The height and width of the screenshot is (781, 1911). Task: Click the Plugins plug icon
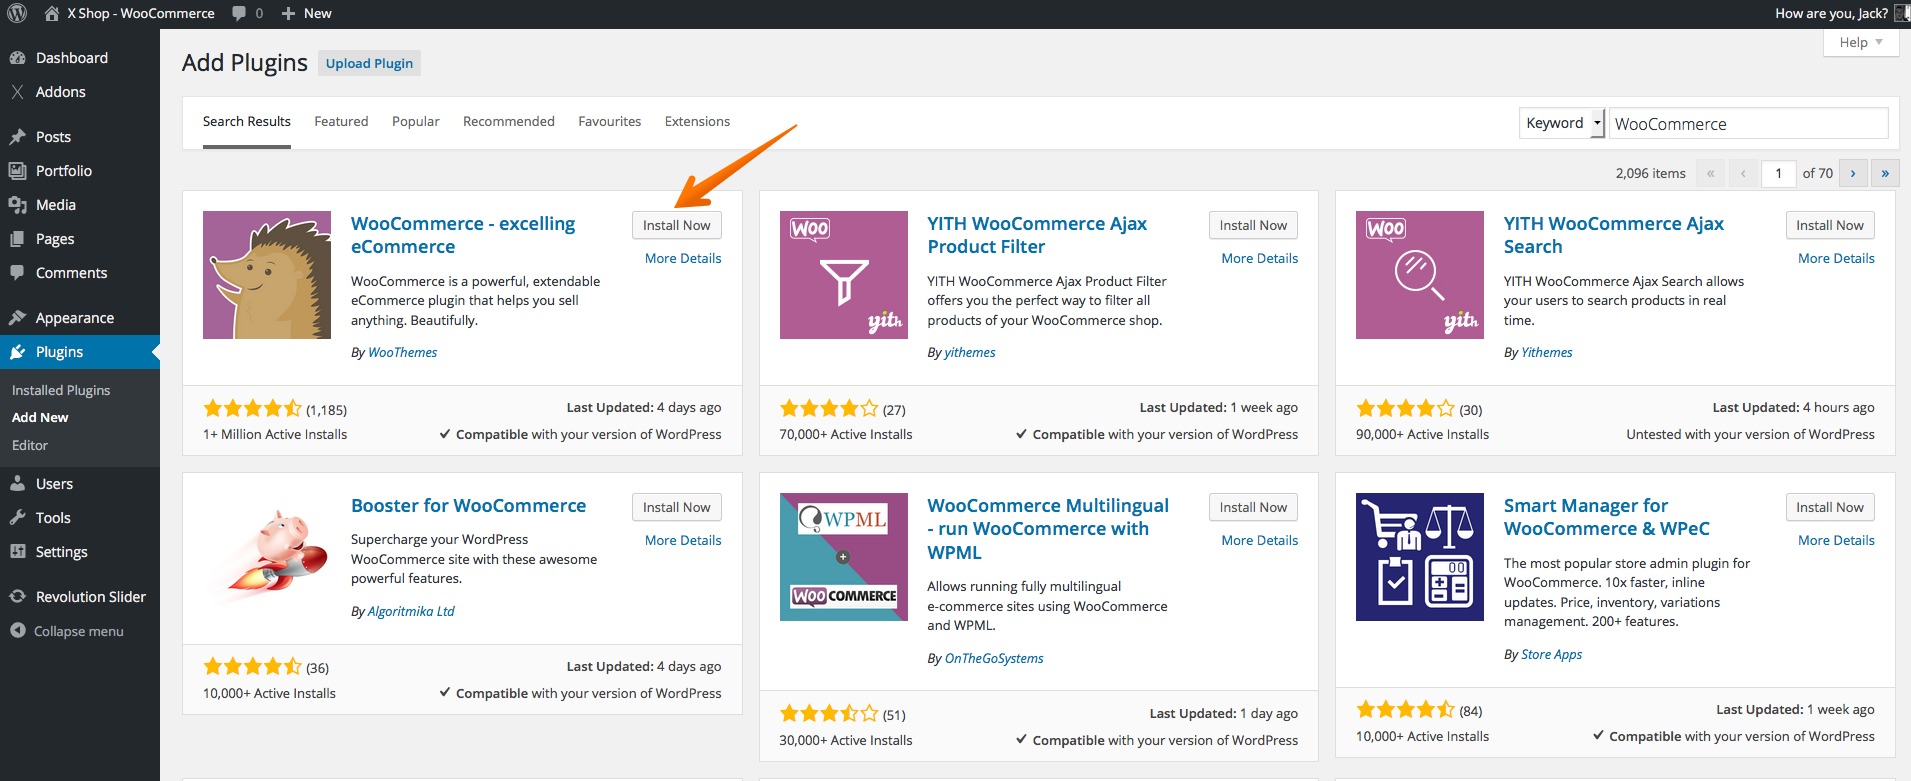[x=17, y=352]
